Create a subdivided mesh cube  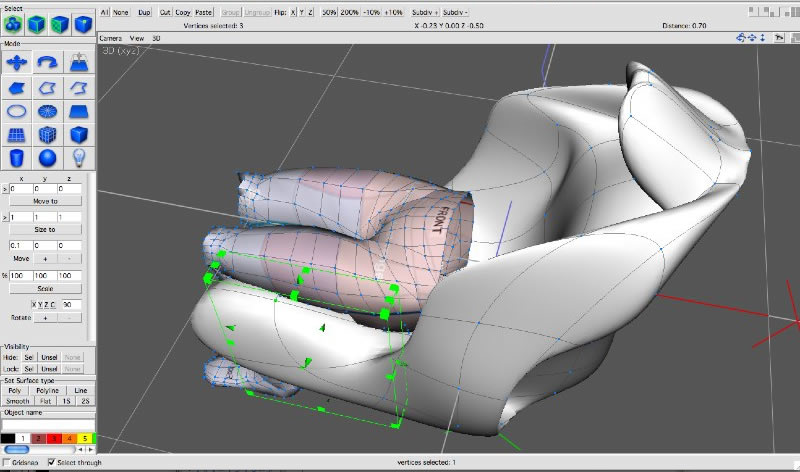pos(47,135)
